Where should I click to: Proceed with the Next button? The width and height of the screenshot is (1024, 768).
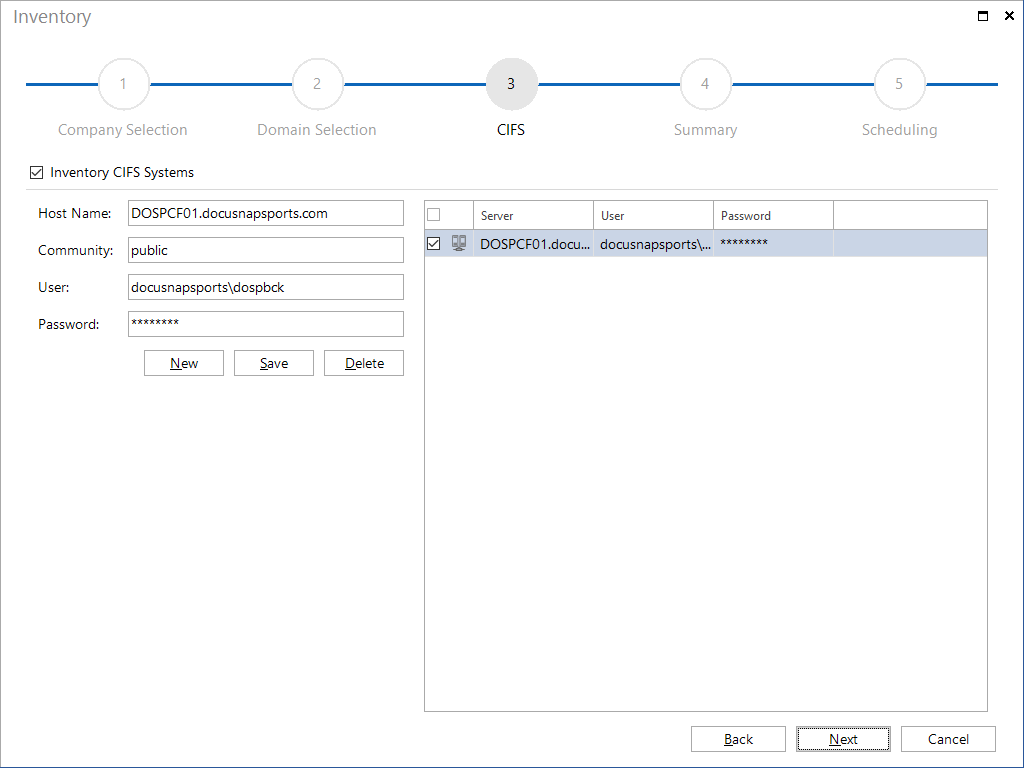coord(843,739)
